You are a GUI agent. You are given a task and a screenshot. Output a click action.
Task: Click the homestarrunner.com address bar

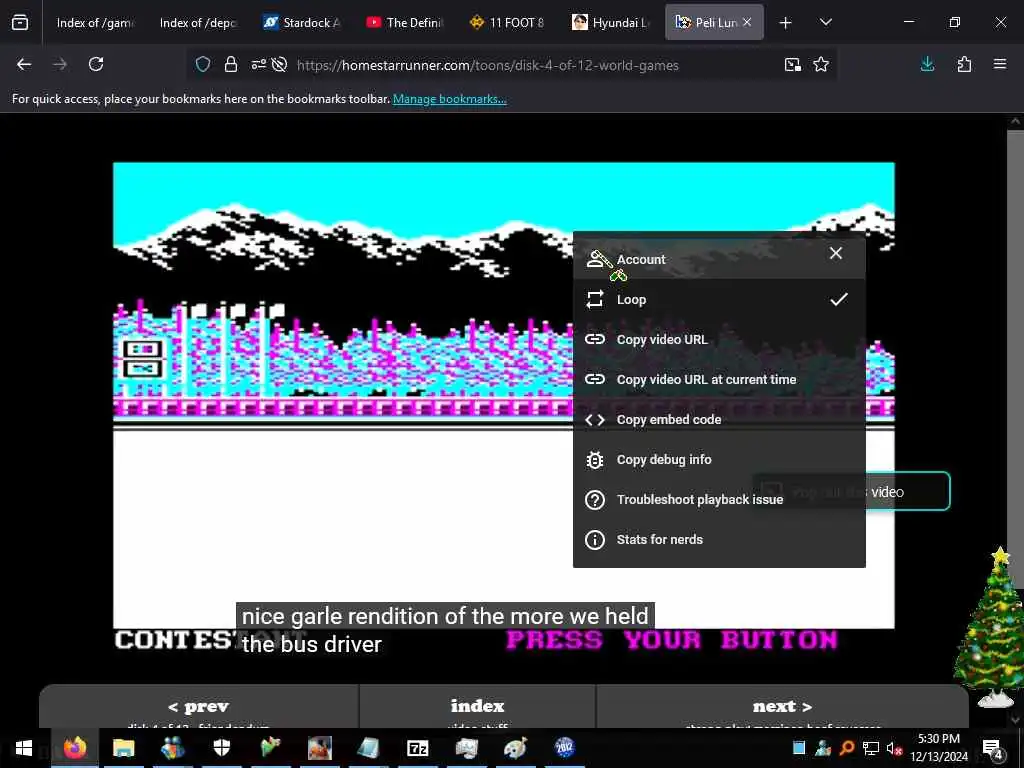[487, 65]
